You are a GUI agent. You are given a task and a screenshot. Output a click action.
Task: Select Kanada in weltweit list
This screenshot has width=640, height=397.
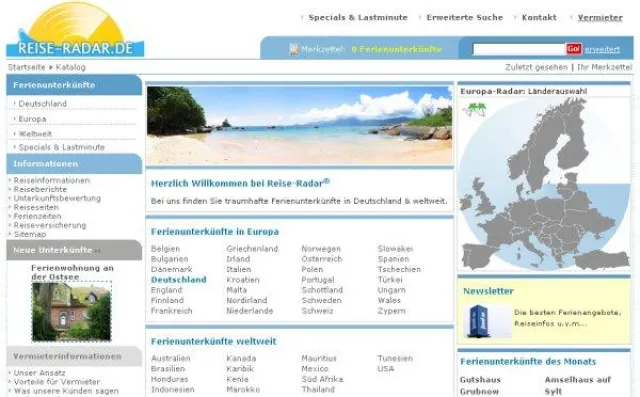point(241,358)
